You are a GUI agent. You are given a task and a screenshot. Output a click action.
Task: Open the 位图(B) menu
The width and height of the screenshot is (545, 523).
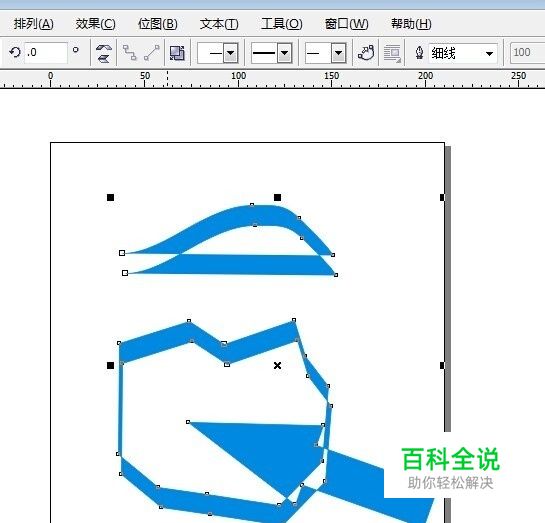coord(157,24)
